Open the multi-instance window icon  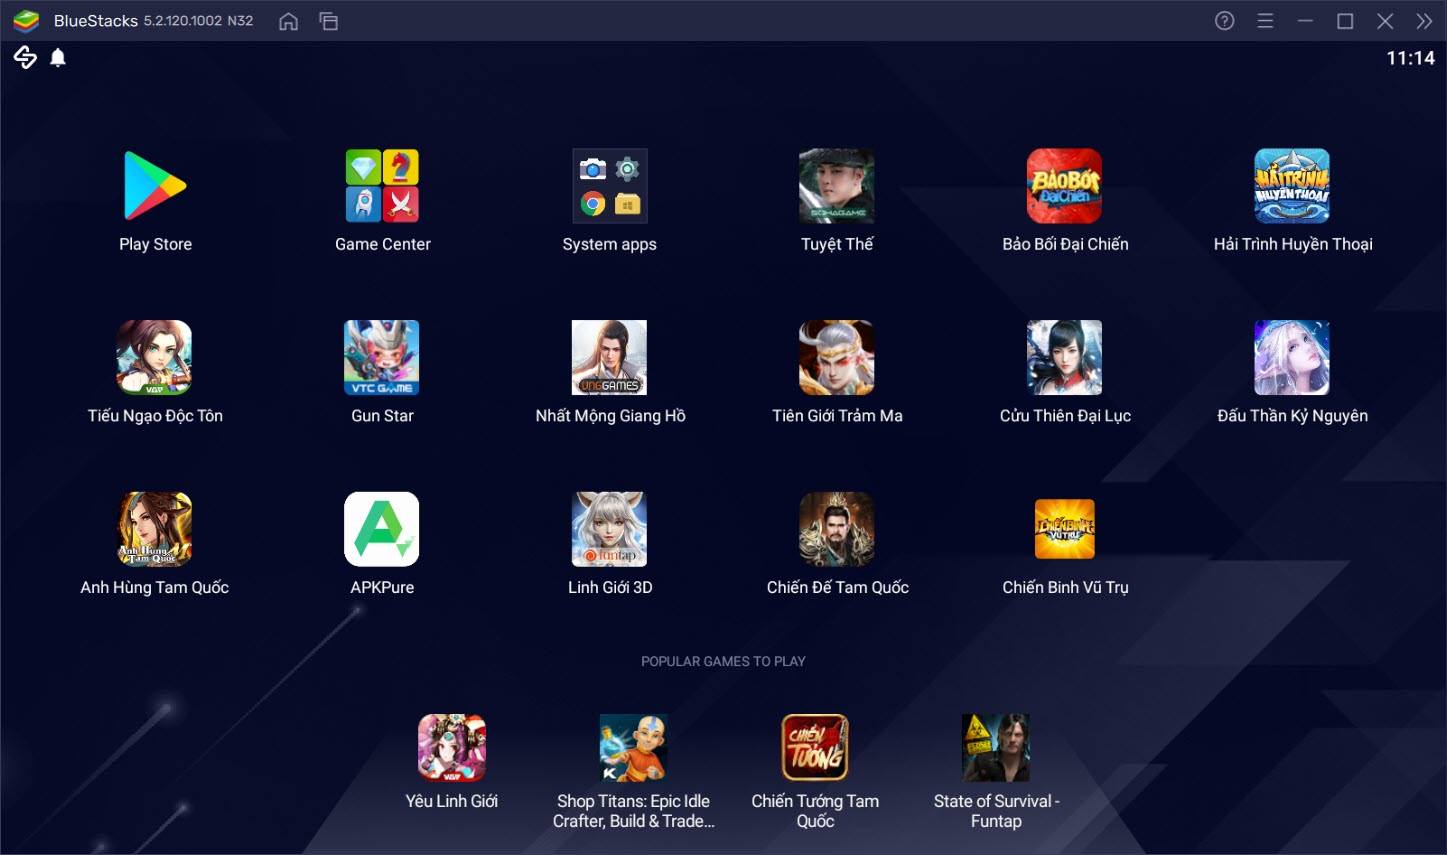pyautogui.click(x=328, y=21)
